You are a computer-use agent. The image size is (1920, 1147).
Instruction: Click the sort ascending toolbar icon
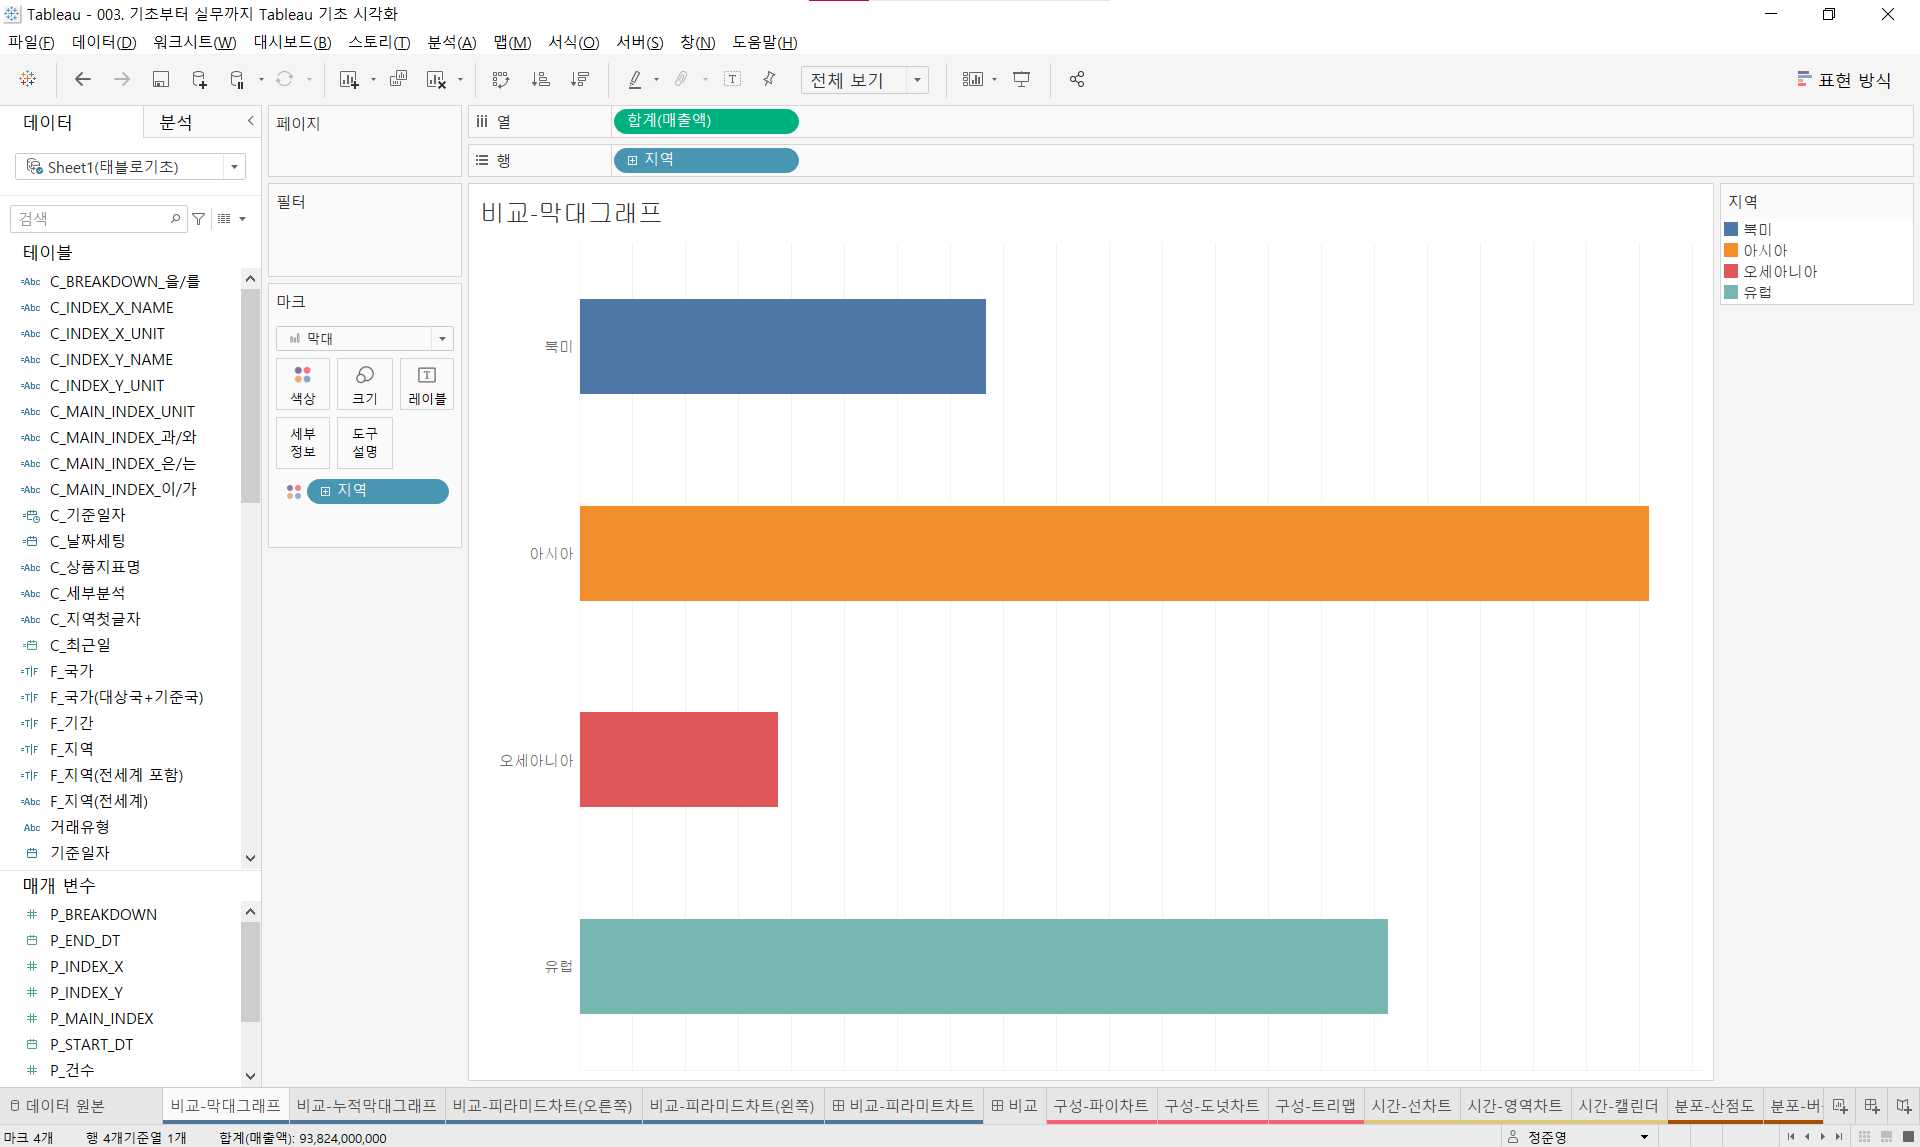pyautogui.click(x=541, y=79)
